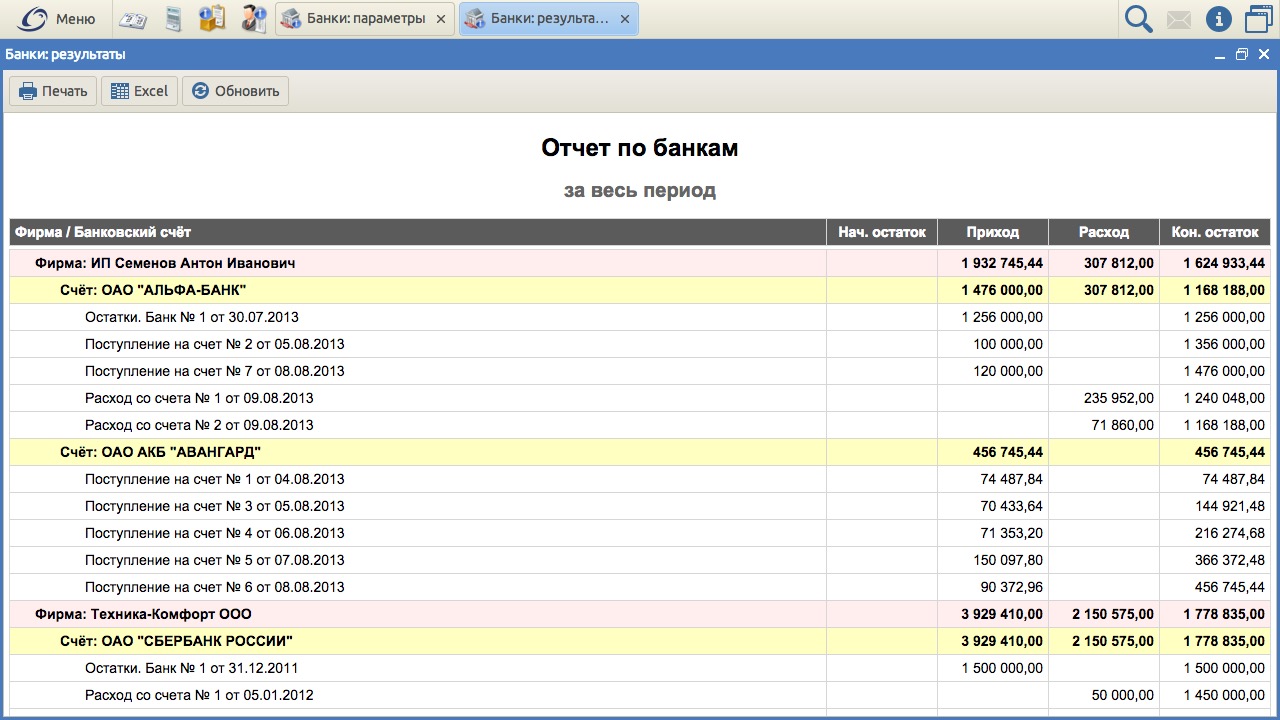Open the Меню main menu
Viewport: 1280px width, 720px height.
[56, 19]
